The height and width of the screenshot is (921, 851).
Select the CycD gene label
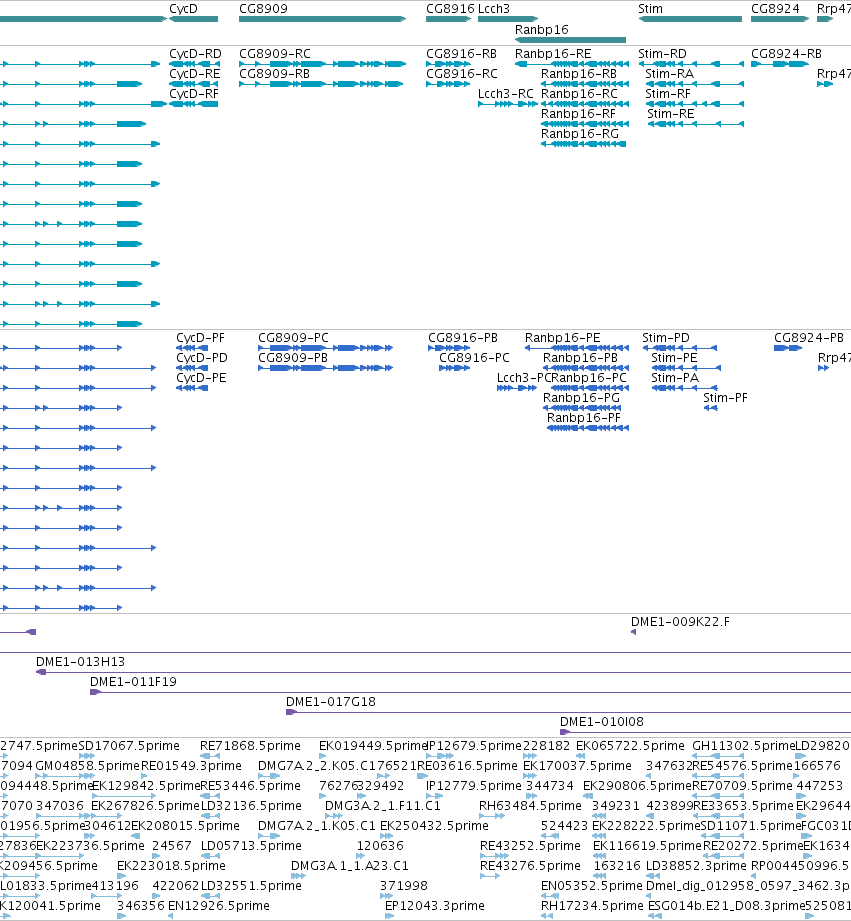[183, 9]
